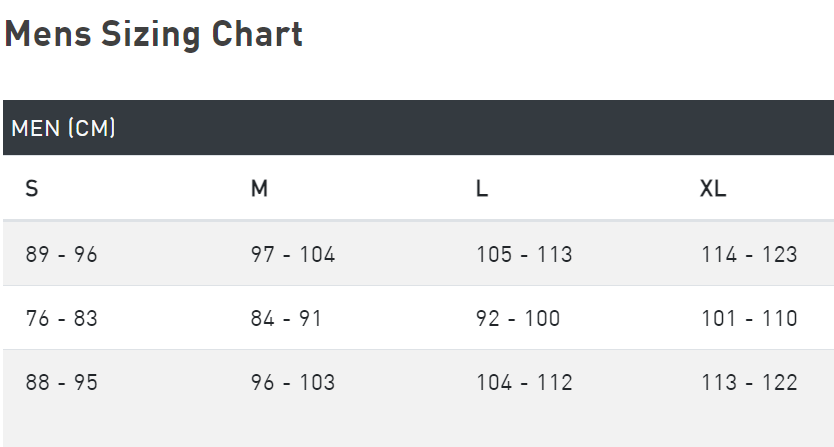This screenshot has height=447, width=834.
Task: Click the M size column header
Action: [x=259, y=188]
